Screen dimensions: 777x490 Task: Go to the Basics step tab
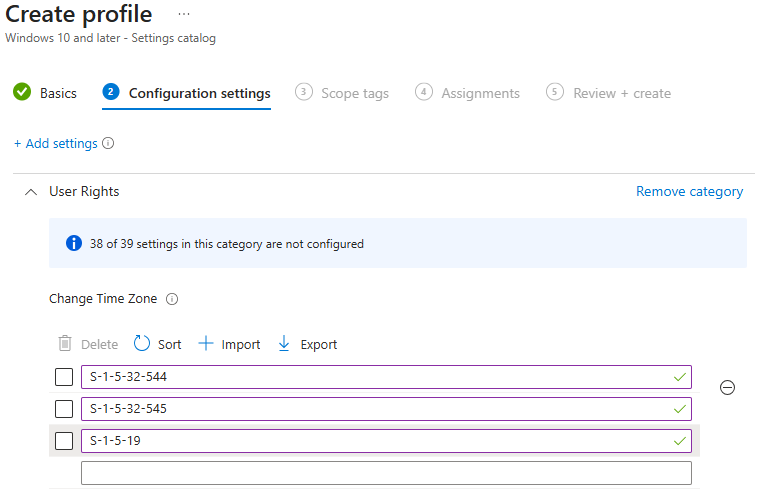[45, 93]
